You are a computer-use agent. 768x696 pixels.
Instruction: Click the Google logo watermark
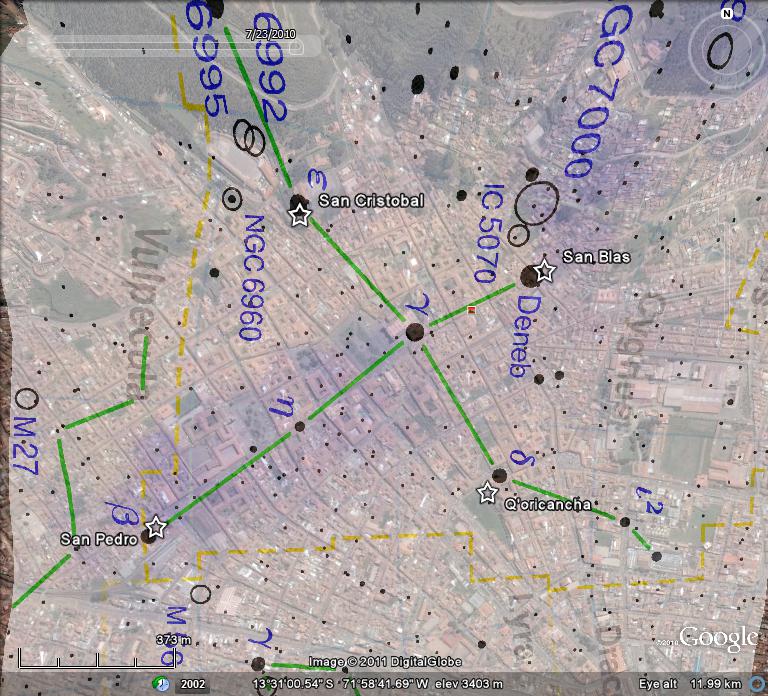pyautogui.click(x=716, y=638)
